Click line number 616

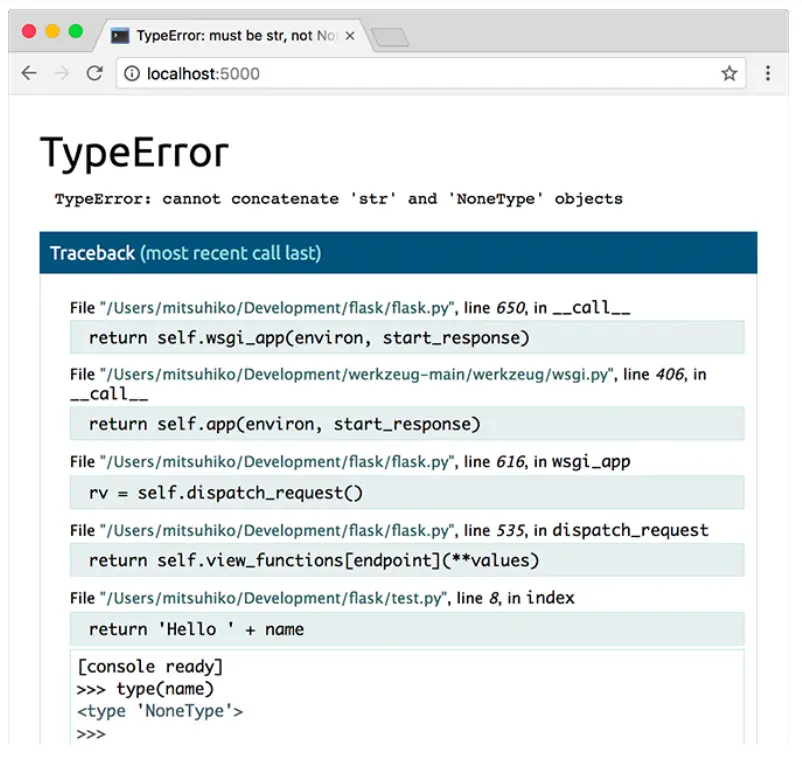point(510,462)
